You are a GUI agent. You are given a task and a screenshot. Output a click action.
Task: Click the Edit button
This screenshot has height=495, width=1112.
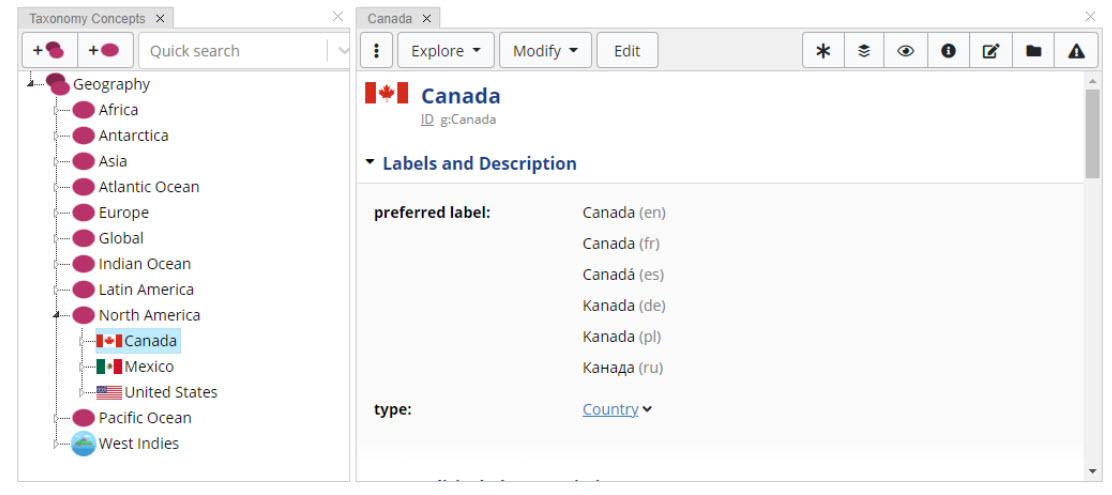pos(627,51)
